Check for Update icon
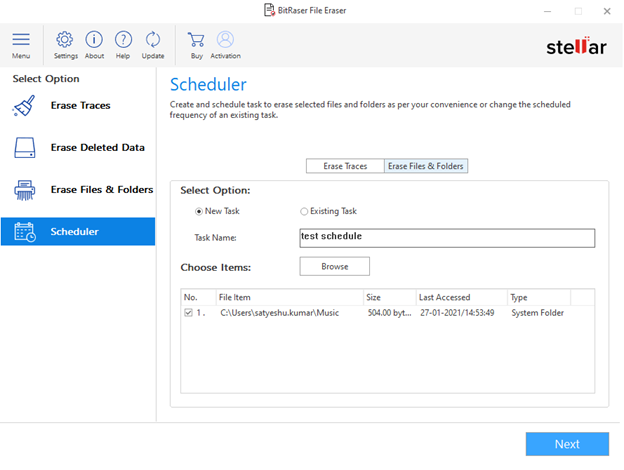This screenshot has width=624, height=470. tap(153, 39)
